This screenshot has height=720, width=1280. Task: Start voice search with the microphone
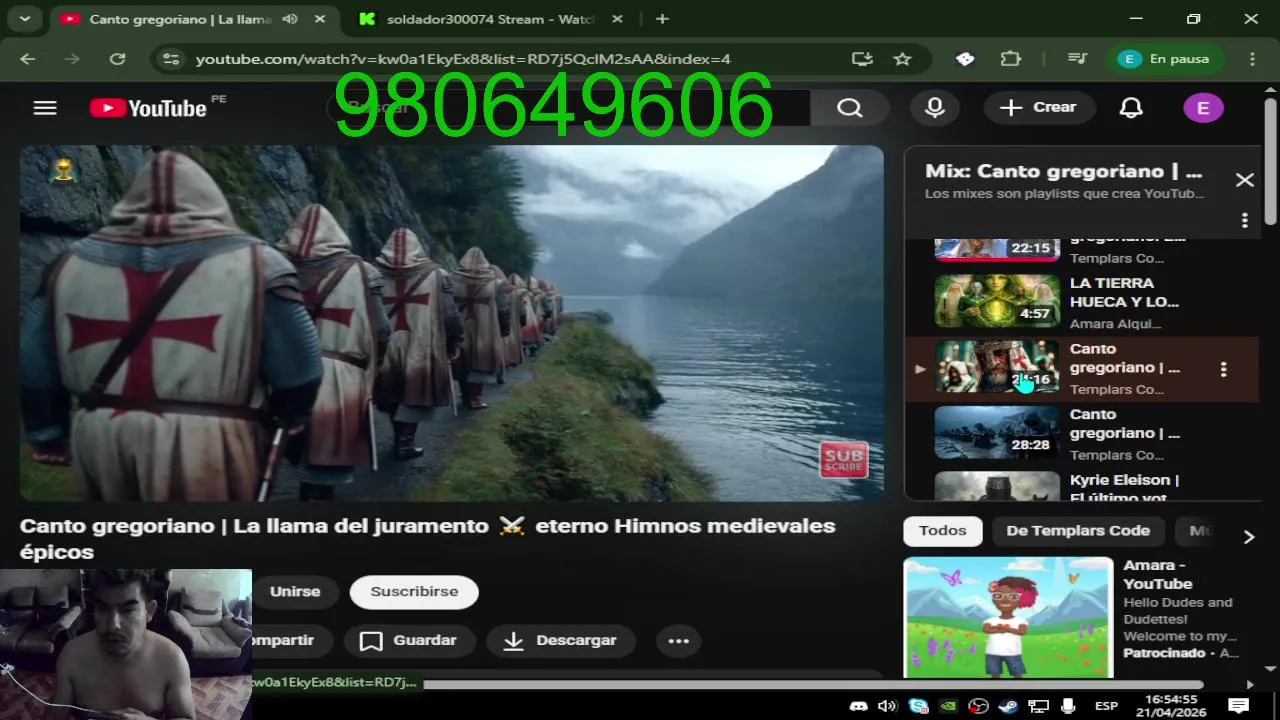(x=935, y=108)
